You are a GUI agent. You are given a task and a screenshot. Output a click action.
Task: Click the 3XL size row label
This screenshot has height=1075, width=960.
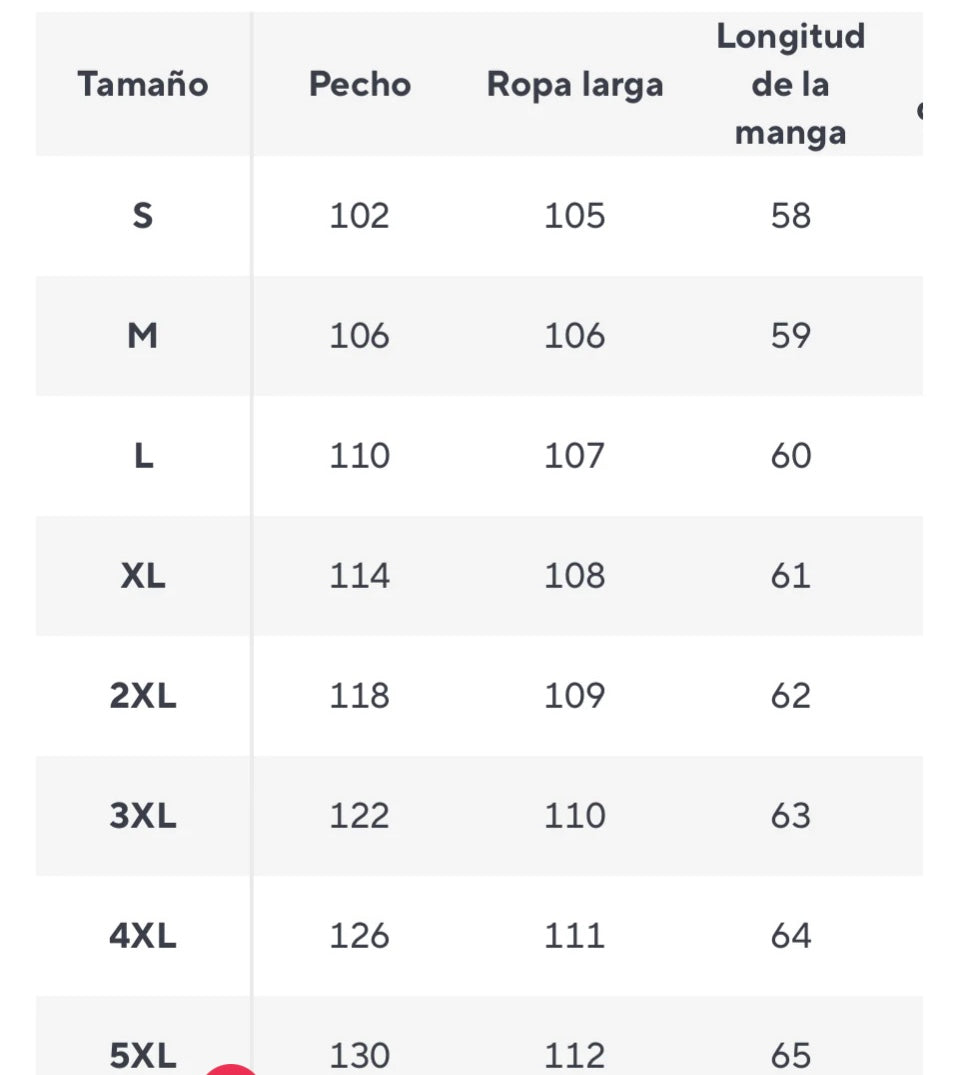(143, 816)
